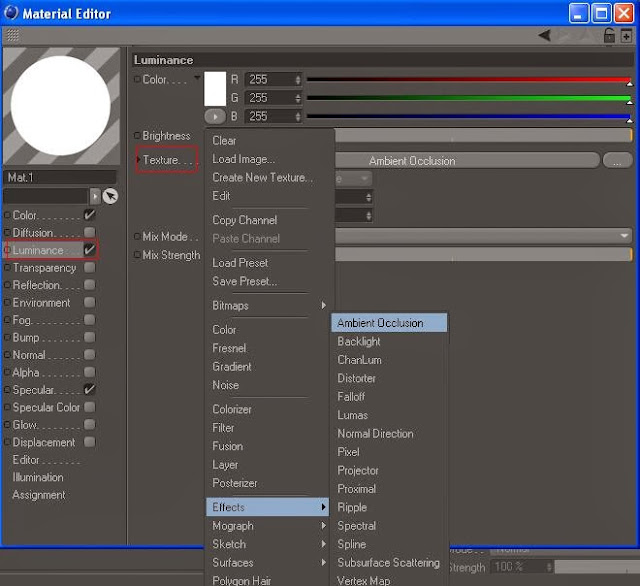This screenshot has height=586, width=640.
Task: Choose Fresnel shader from menu
Action: coord(229,348)
